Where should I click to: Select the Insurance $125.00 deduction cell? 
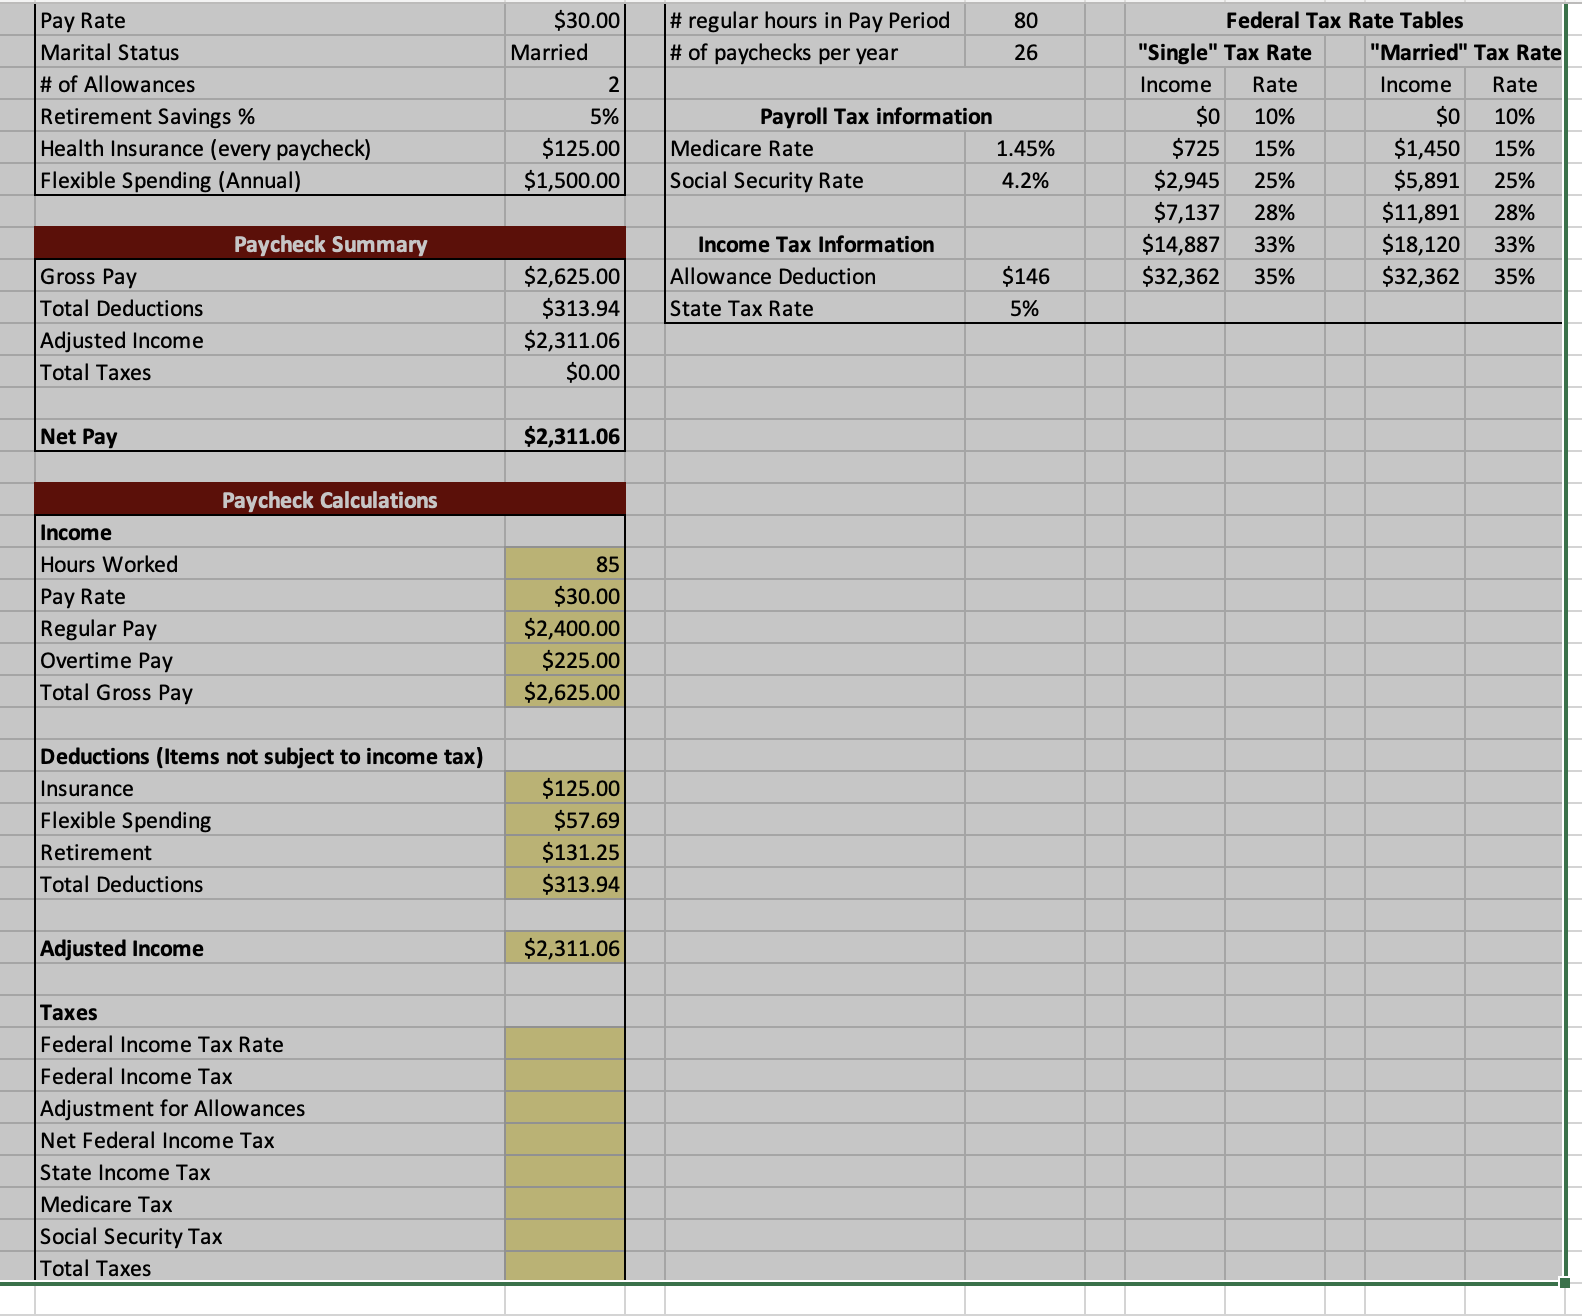(565, 788)
